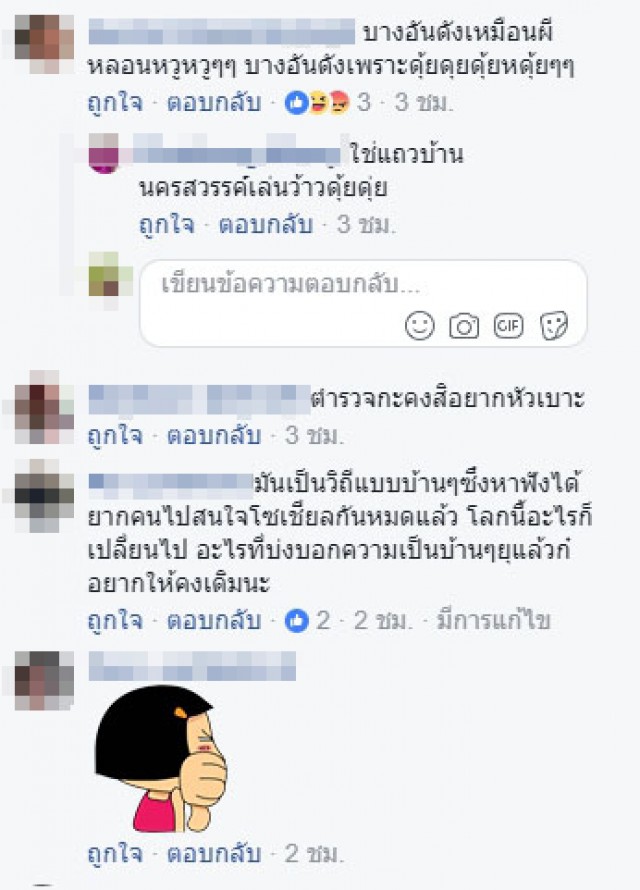The width and height of the screenshot is (640, 890).
Task: Open sticker picker in reply box
Action: [x=554, y=326]
